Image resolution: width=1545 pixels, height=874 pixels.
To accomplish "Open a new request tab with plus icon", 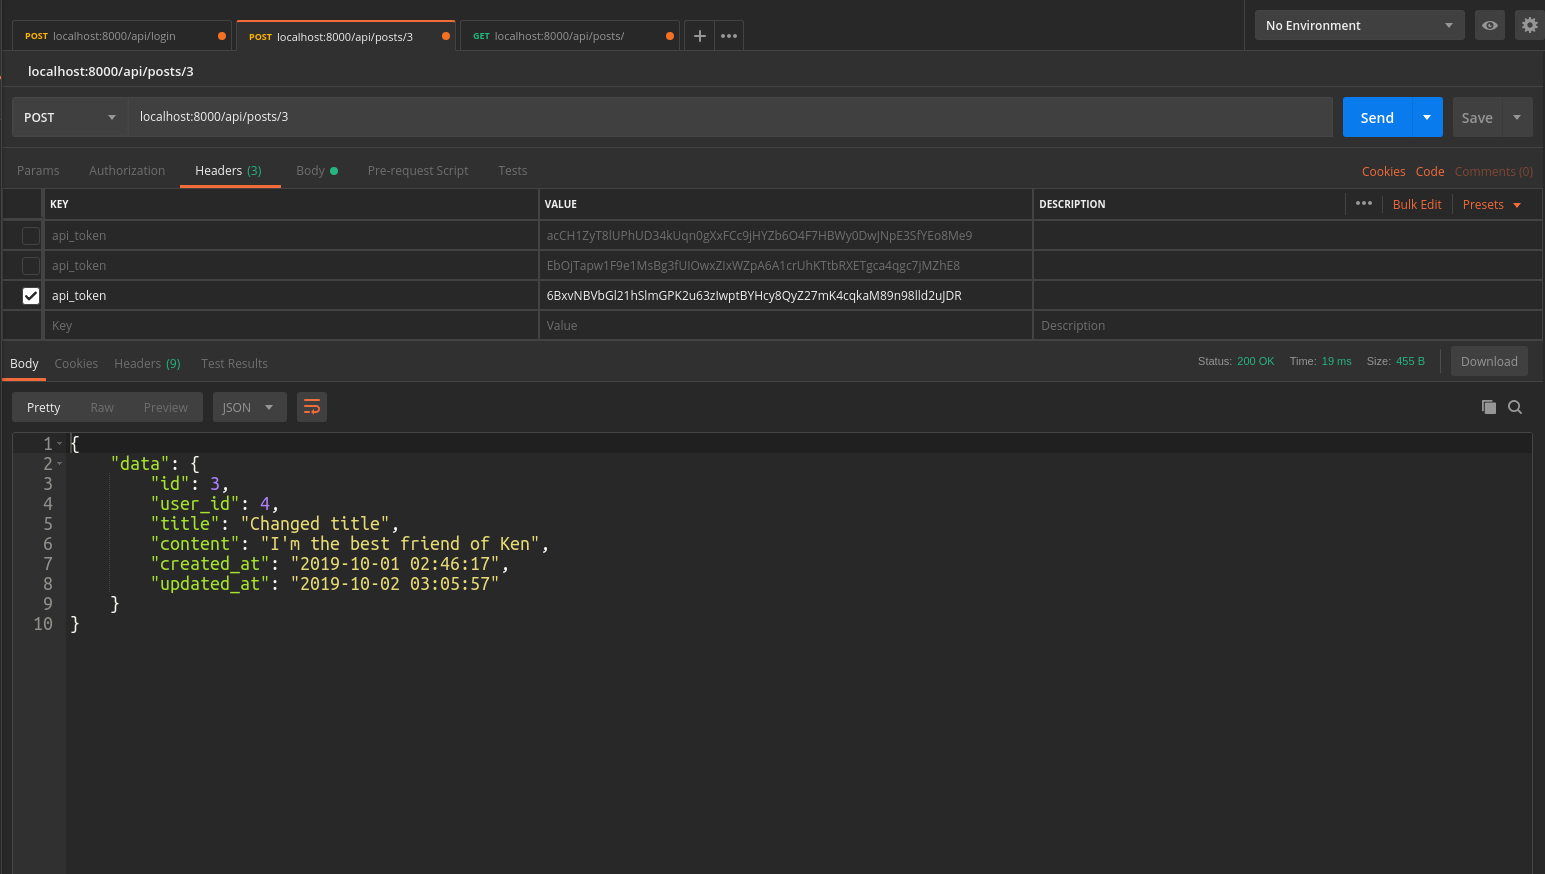I will [x=700, y=36].
